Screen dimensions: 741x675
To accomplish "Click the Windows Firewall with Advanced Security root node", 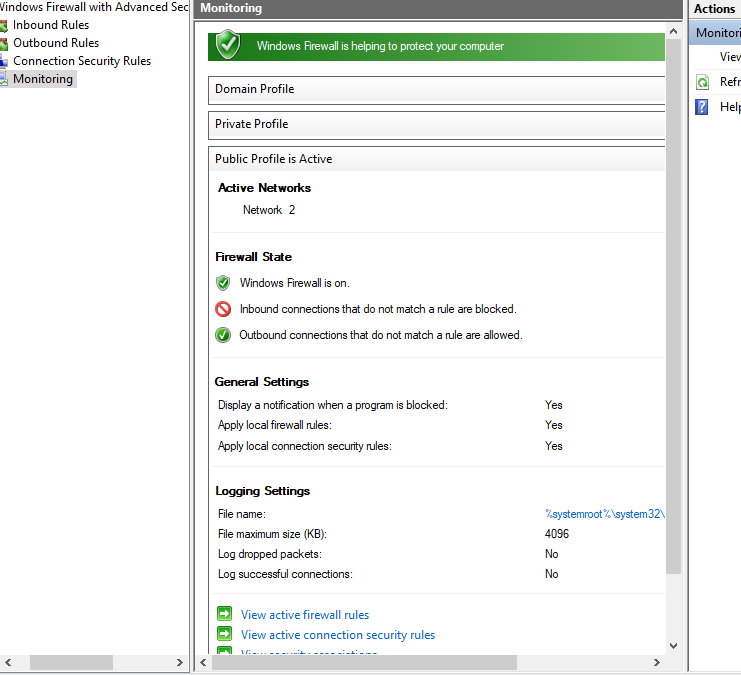I will tap(94, 7).
